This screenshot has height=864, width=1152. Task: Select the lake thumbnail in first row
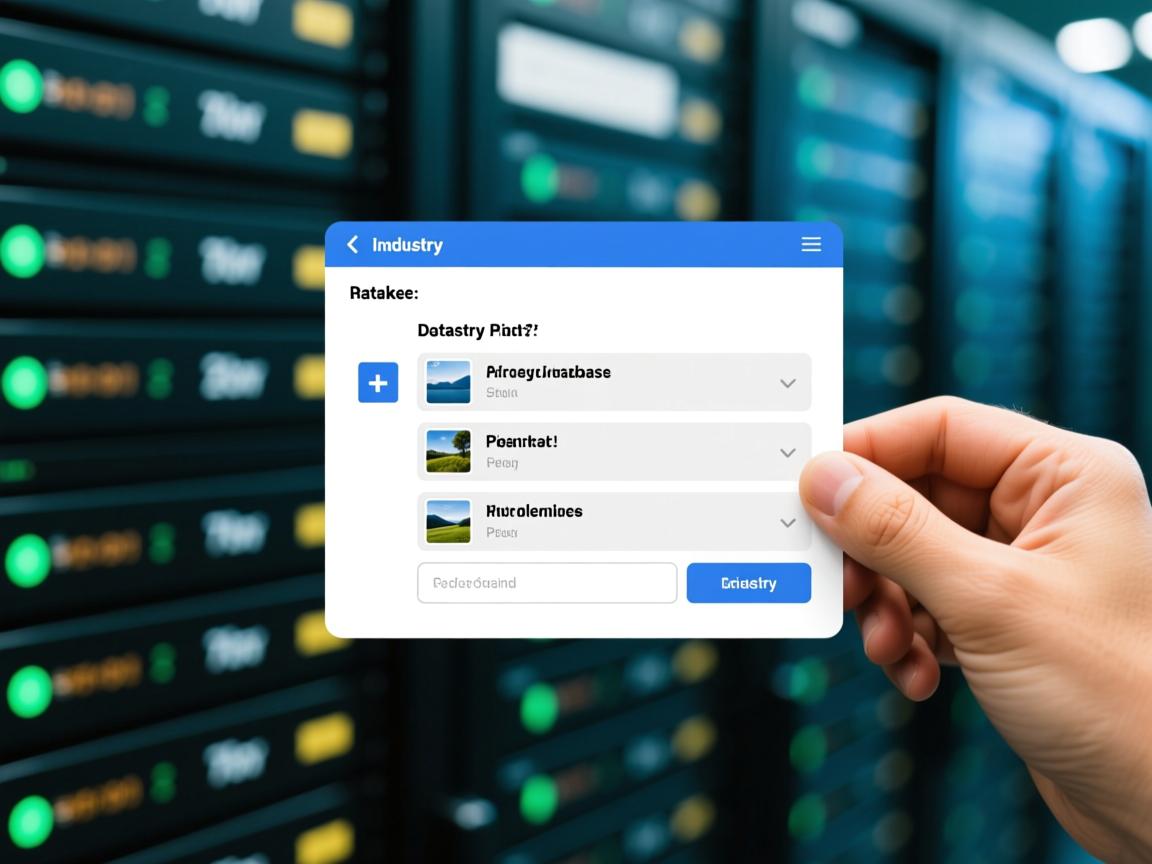click(448, 382)
